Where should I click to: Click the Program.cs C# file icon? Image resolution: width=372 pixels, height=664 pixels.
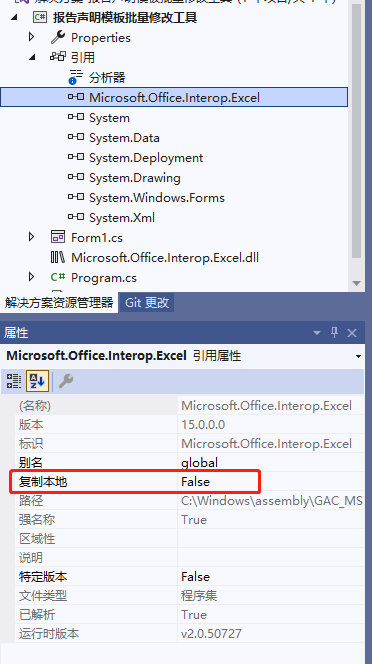pyautogui.click(x=58, y=277)
